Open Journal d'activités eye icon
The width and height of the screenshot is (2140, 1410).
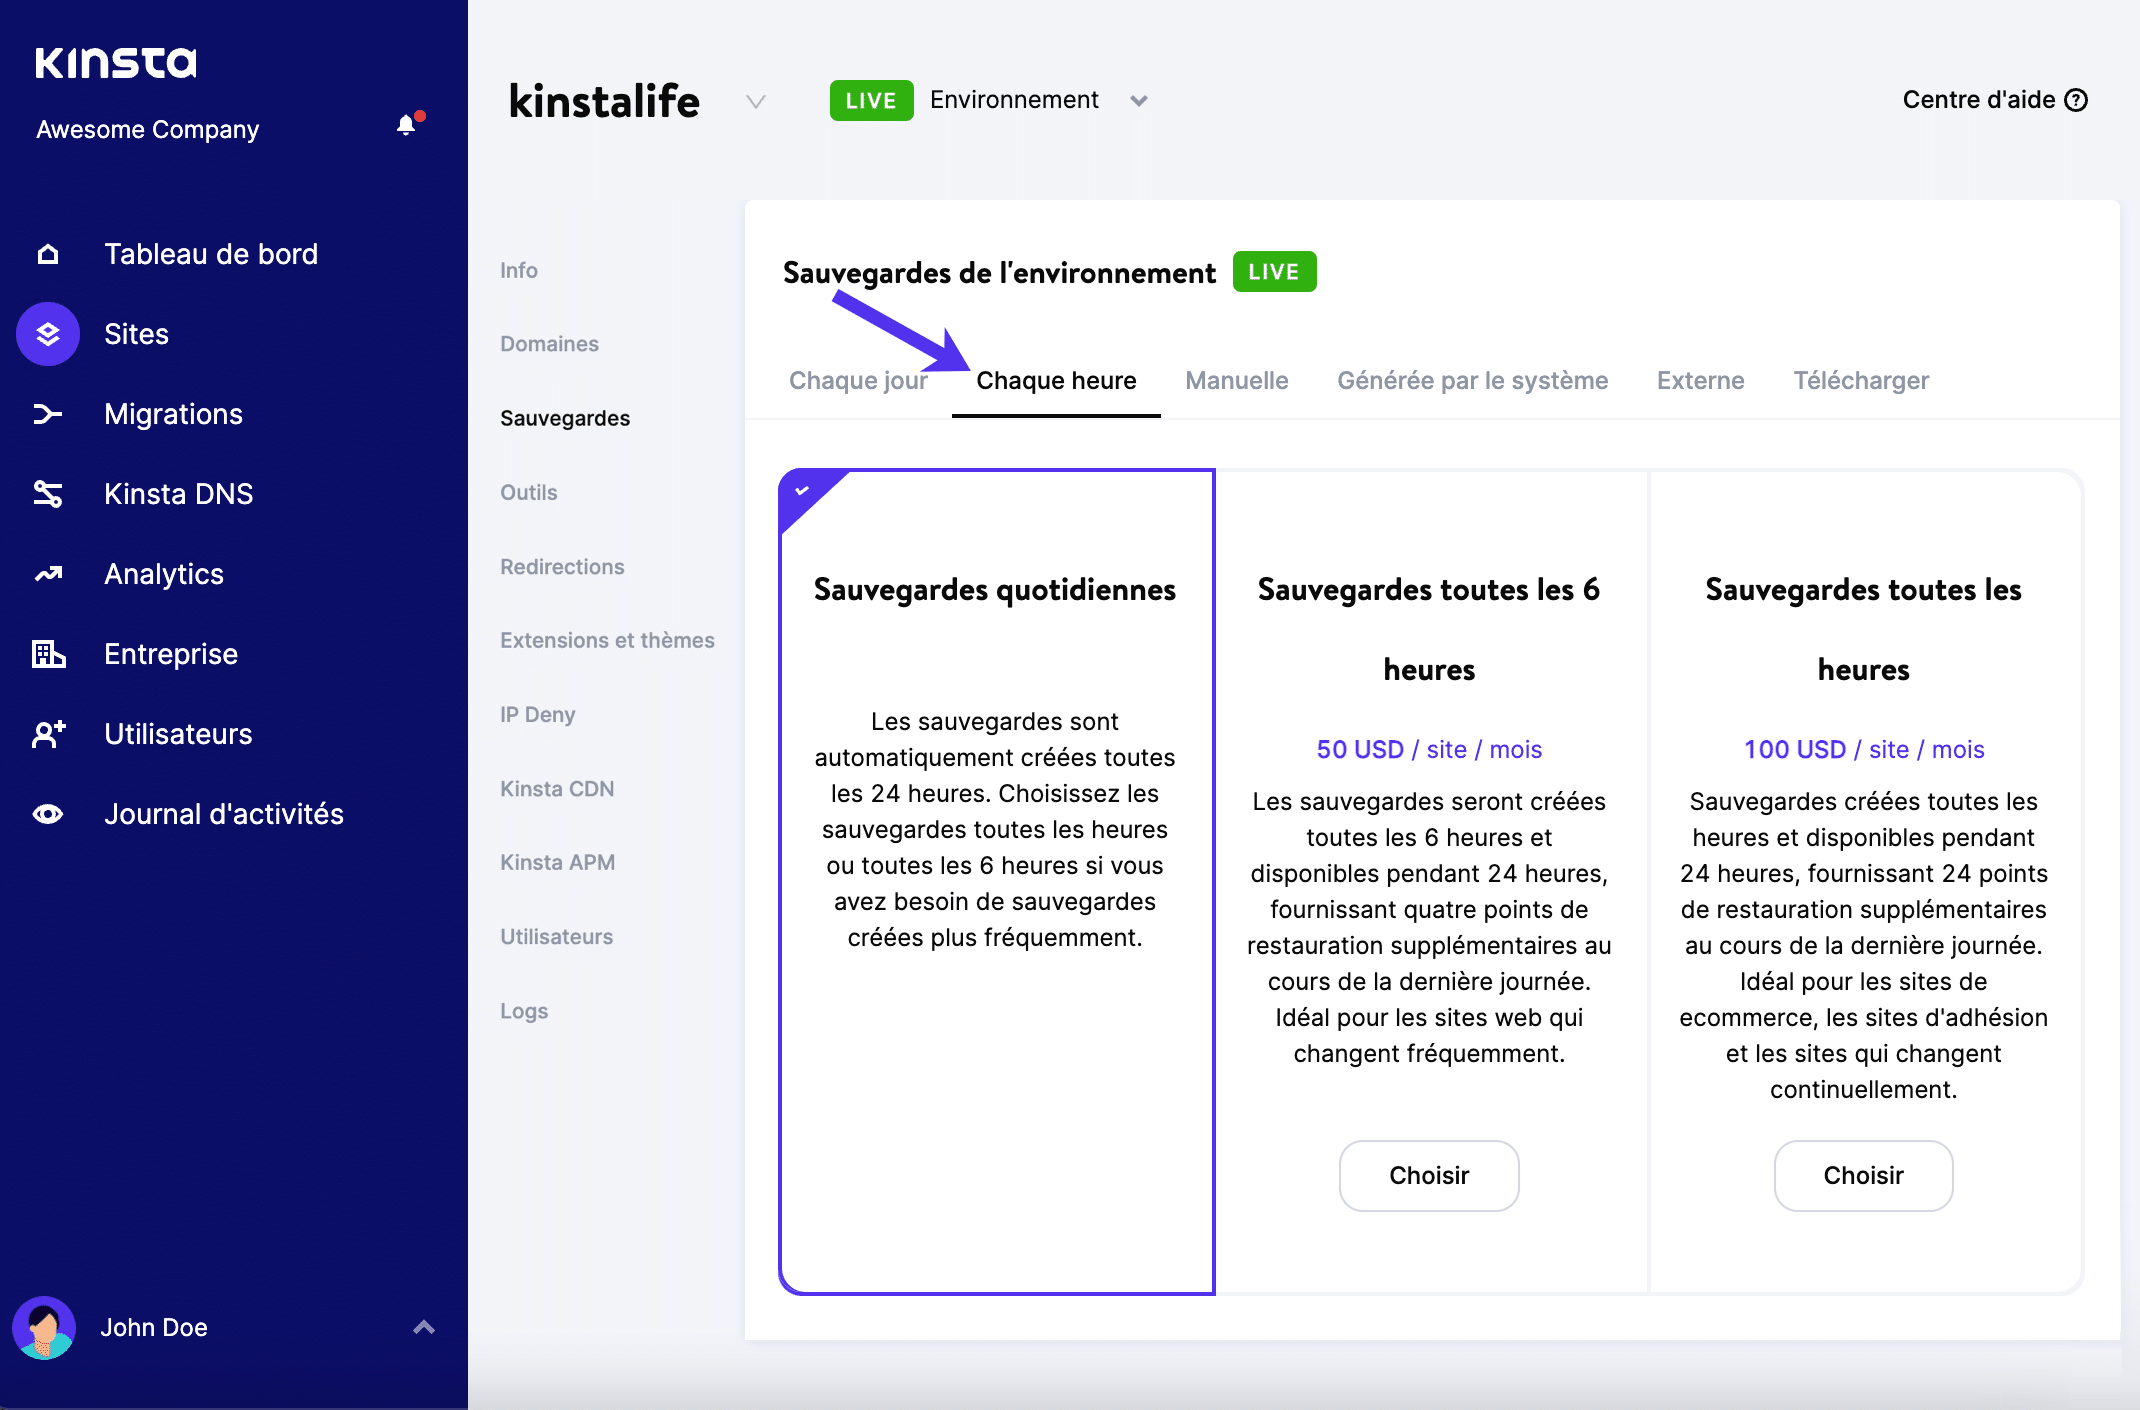(48, 814)
